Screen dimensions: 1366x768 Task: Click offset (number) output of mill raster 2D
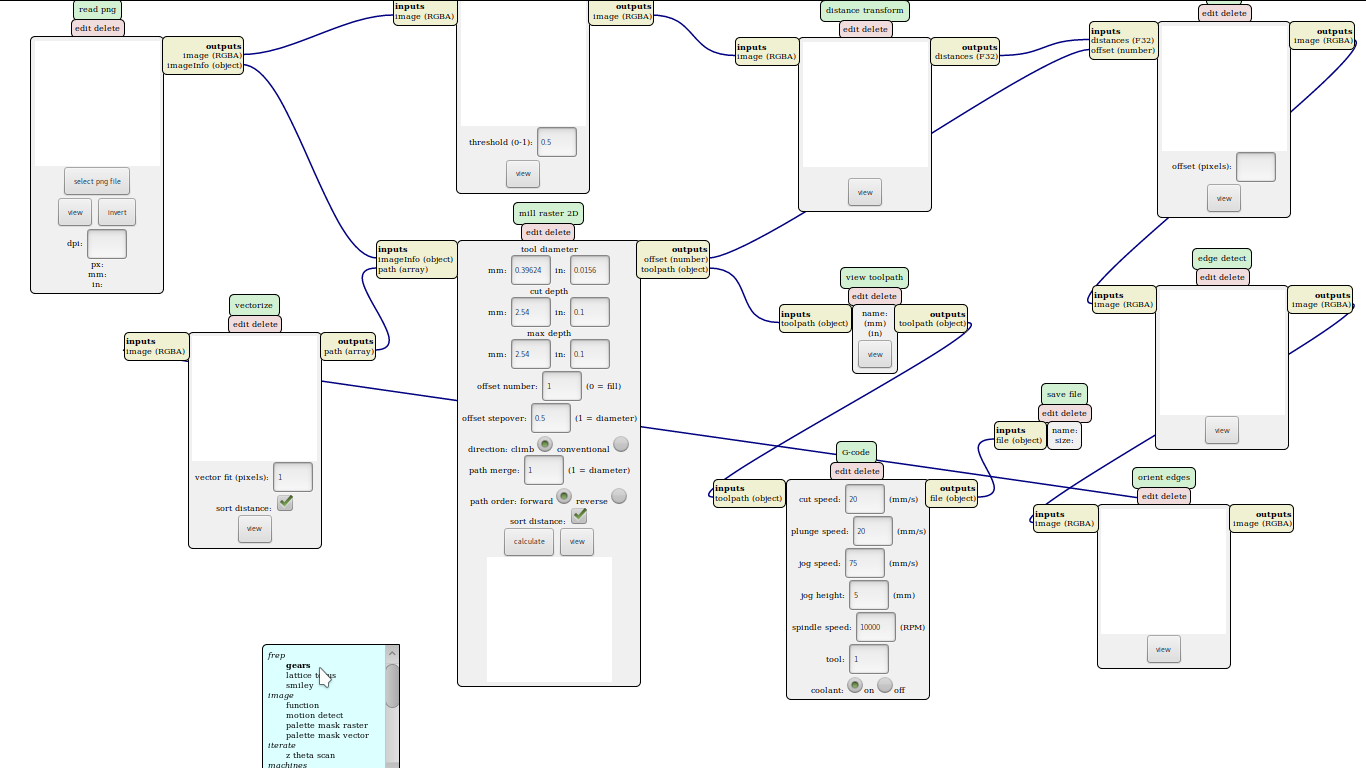[676, 259]
